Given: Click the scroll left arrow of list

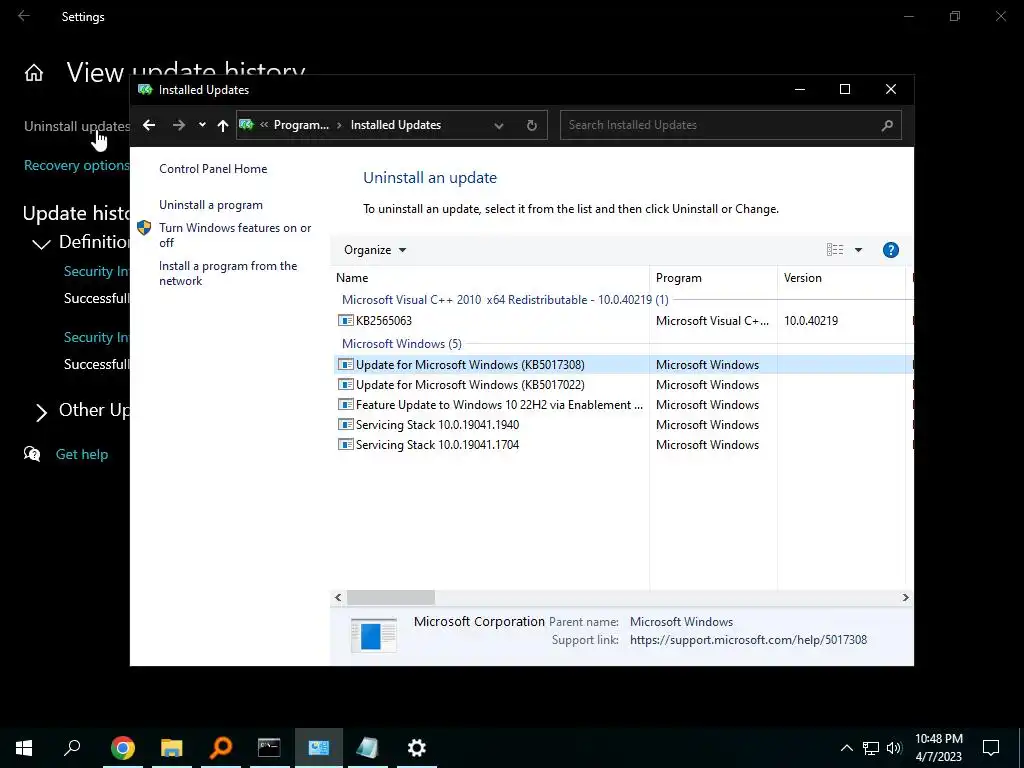Looking at the screenshot, I should 338,597.
